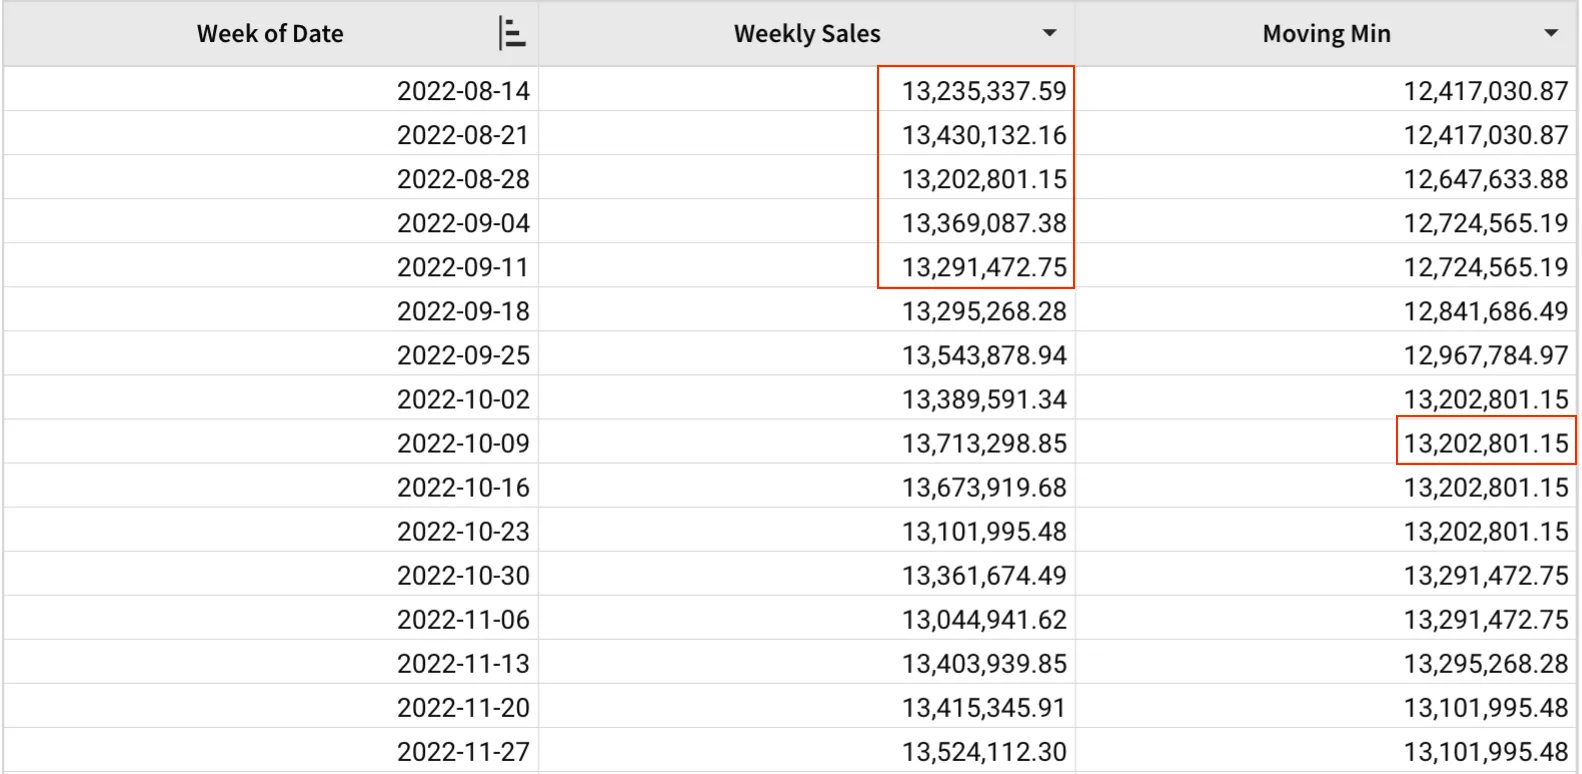Image resolution: width=1582 pixels, height=774 pixels.
Task: Select the "Moving Min" column header label
Action: pyautogui.click(x=1326, y=34)
